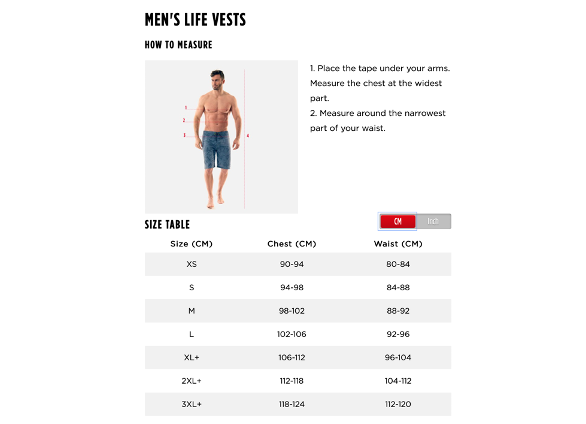586x424 pixels.
Task: Click chest marker 1 on the figure
Action: (x=186, y=108)
